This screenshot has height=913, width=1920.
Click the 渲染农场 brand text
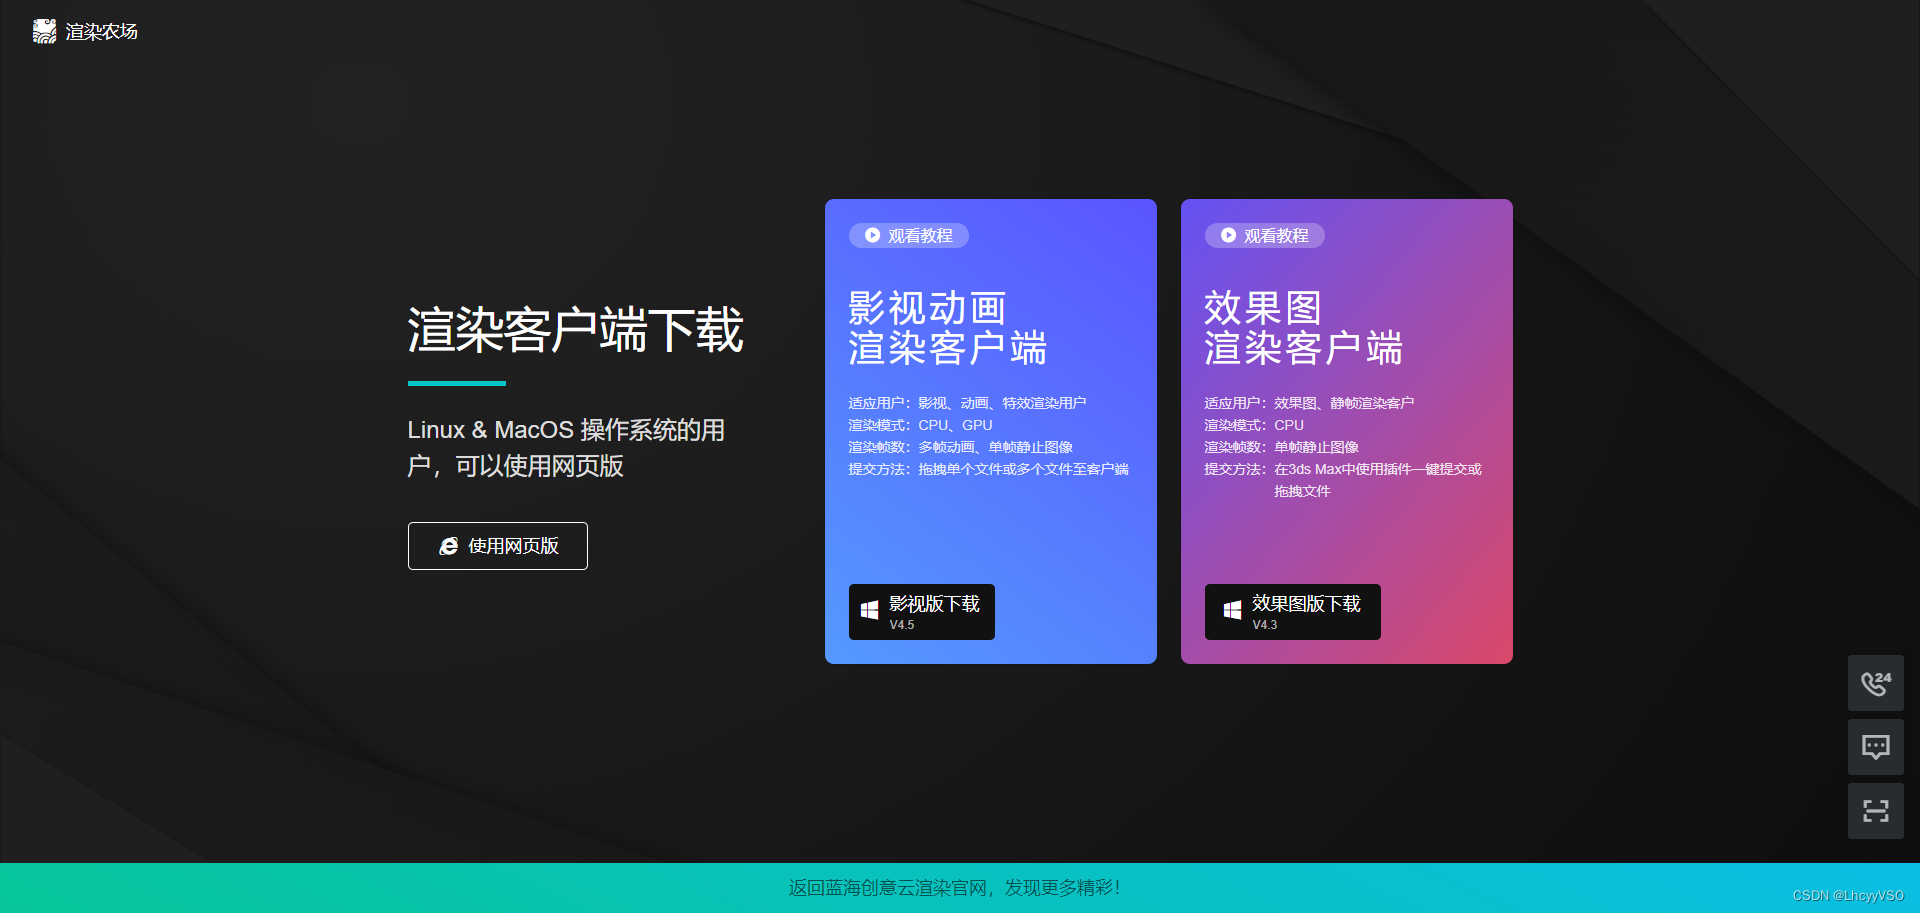pos(102,32)
